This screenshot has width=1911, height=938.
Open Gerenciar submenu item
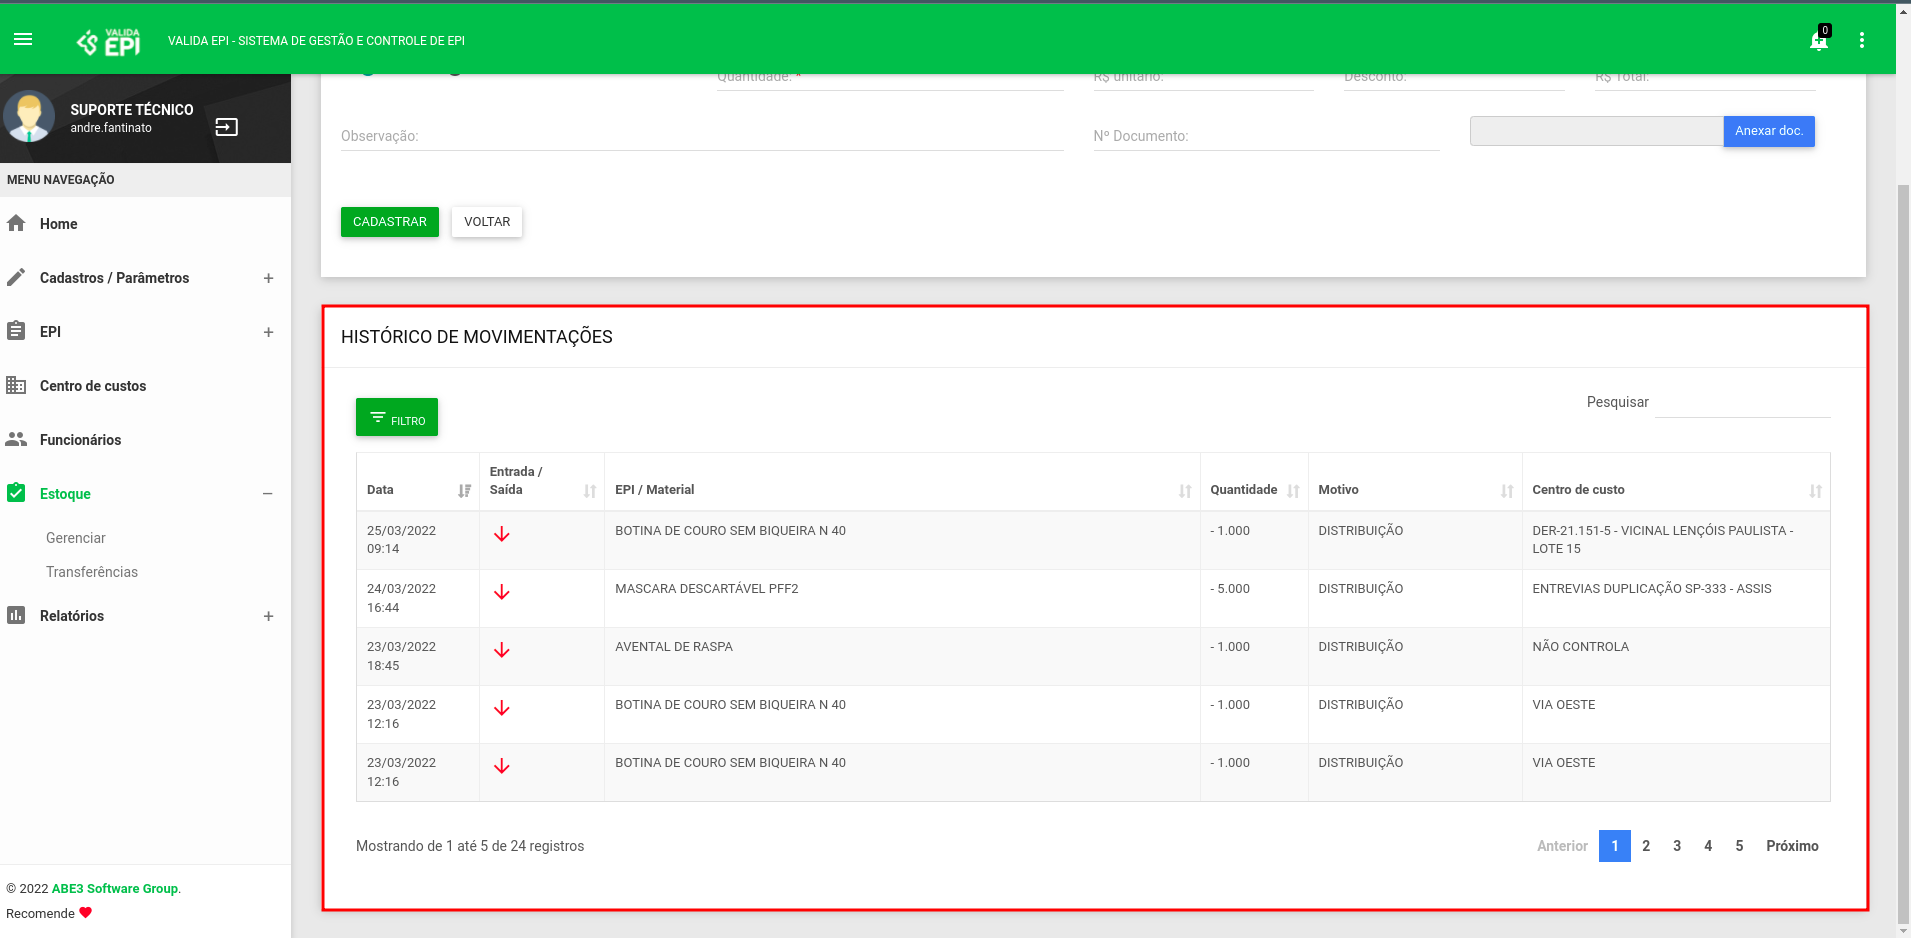75,538
